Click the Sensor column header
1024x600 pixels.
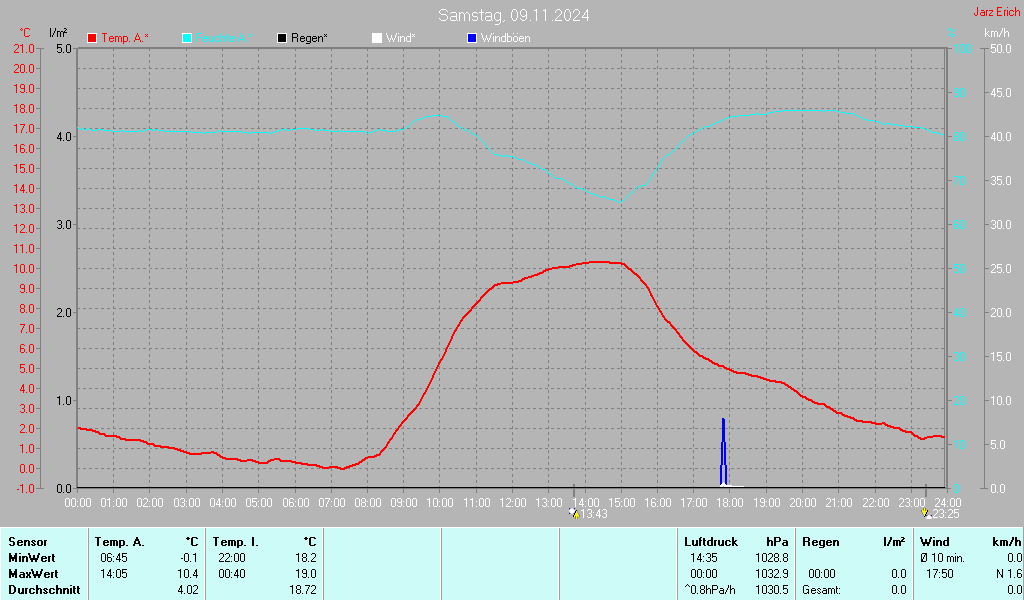[27, 541]
